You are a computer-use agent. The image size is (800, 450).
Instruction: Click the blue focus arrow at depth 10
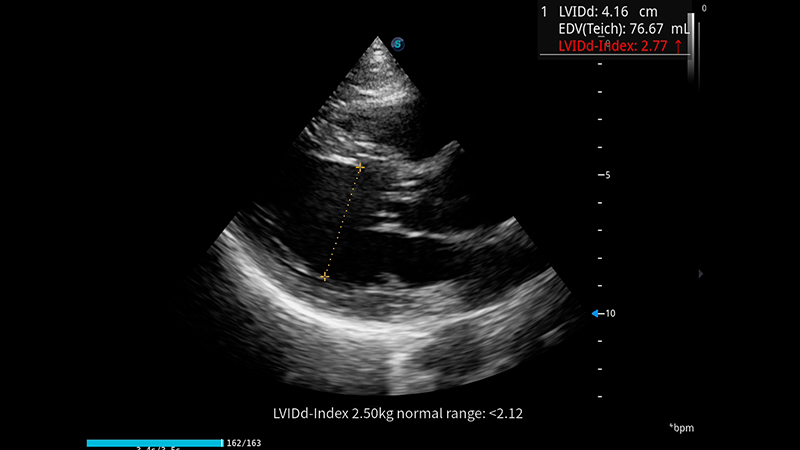pos(597,314)
